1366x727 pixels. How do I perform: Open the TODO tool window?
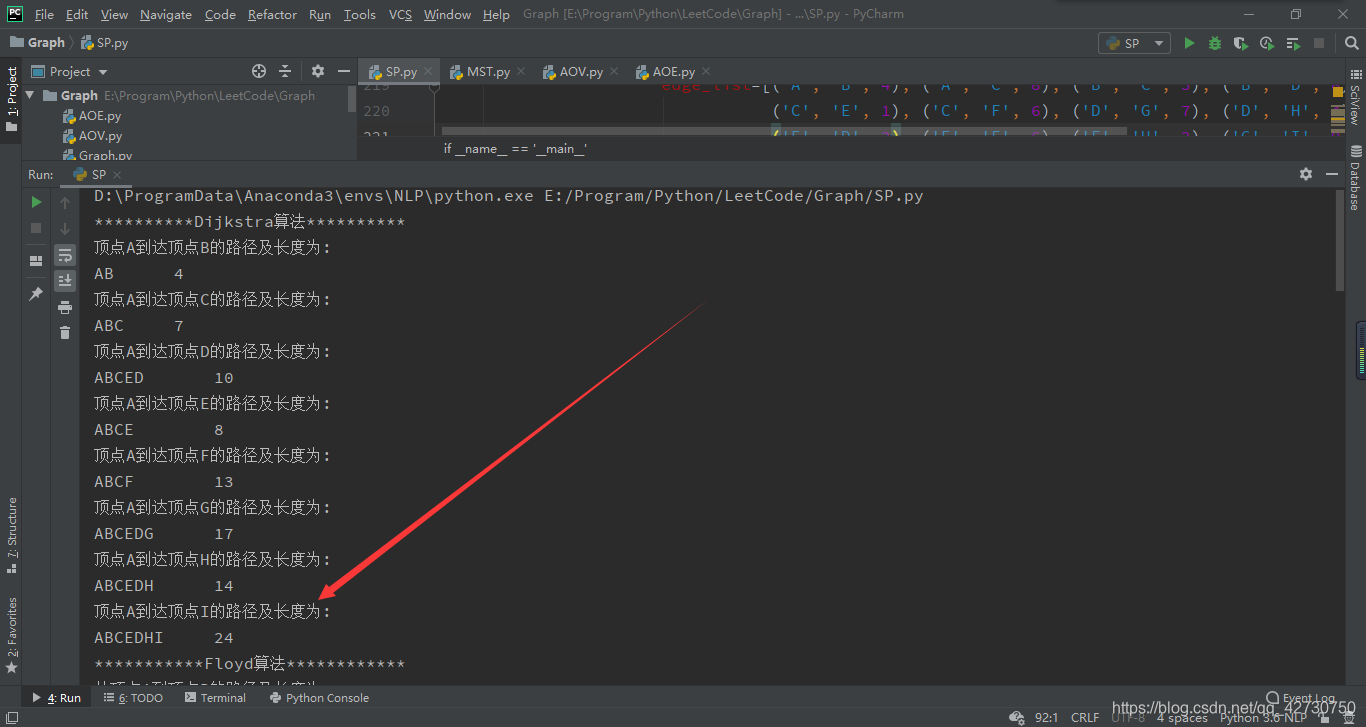coord(135,698)
